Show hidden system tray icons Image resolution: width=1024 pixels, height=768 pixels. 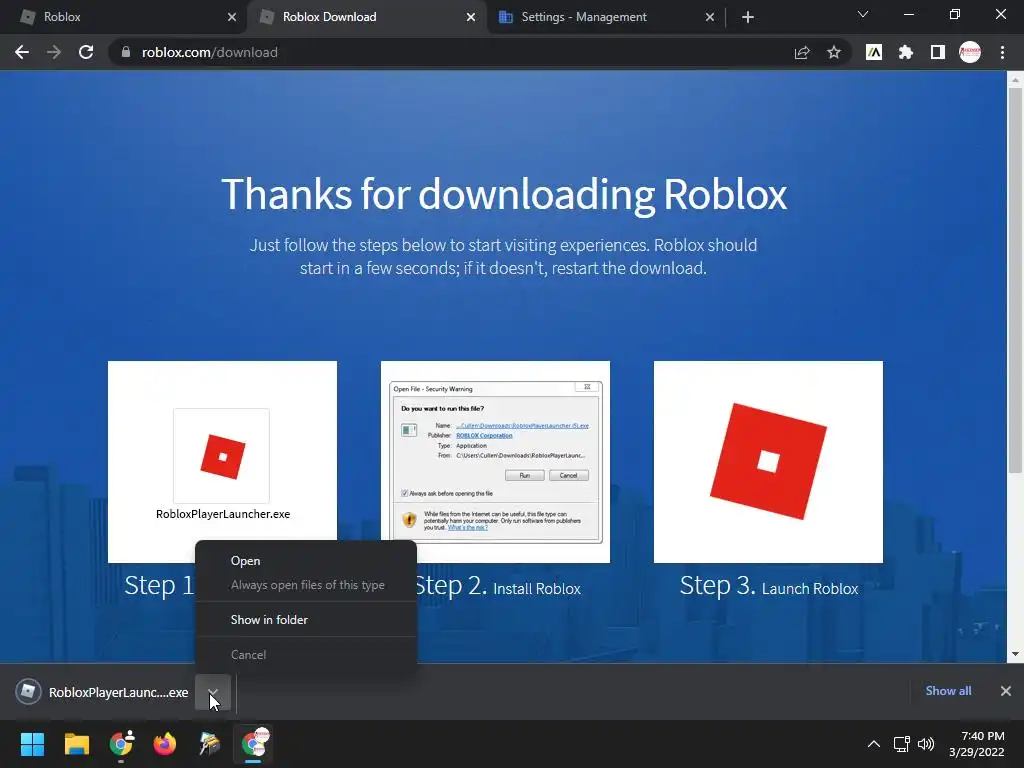click(x=874, y=744)
